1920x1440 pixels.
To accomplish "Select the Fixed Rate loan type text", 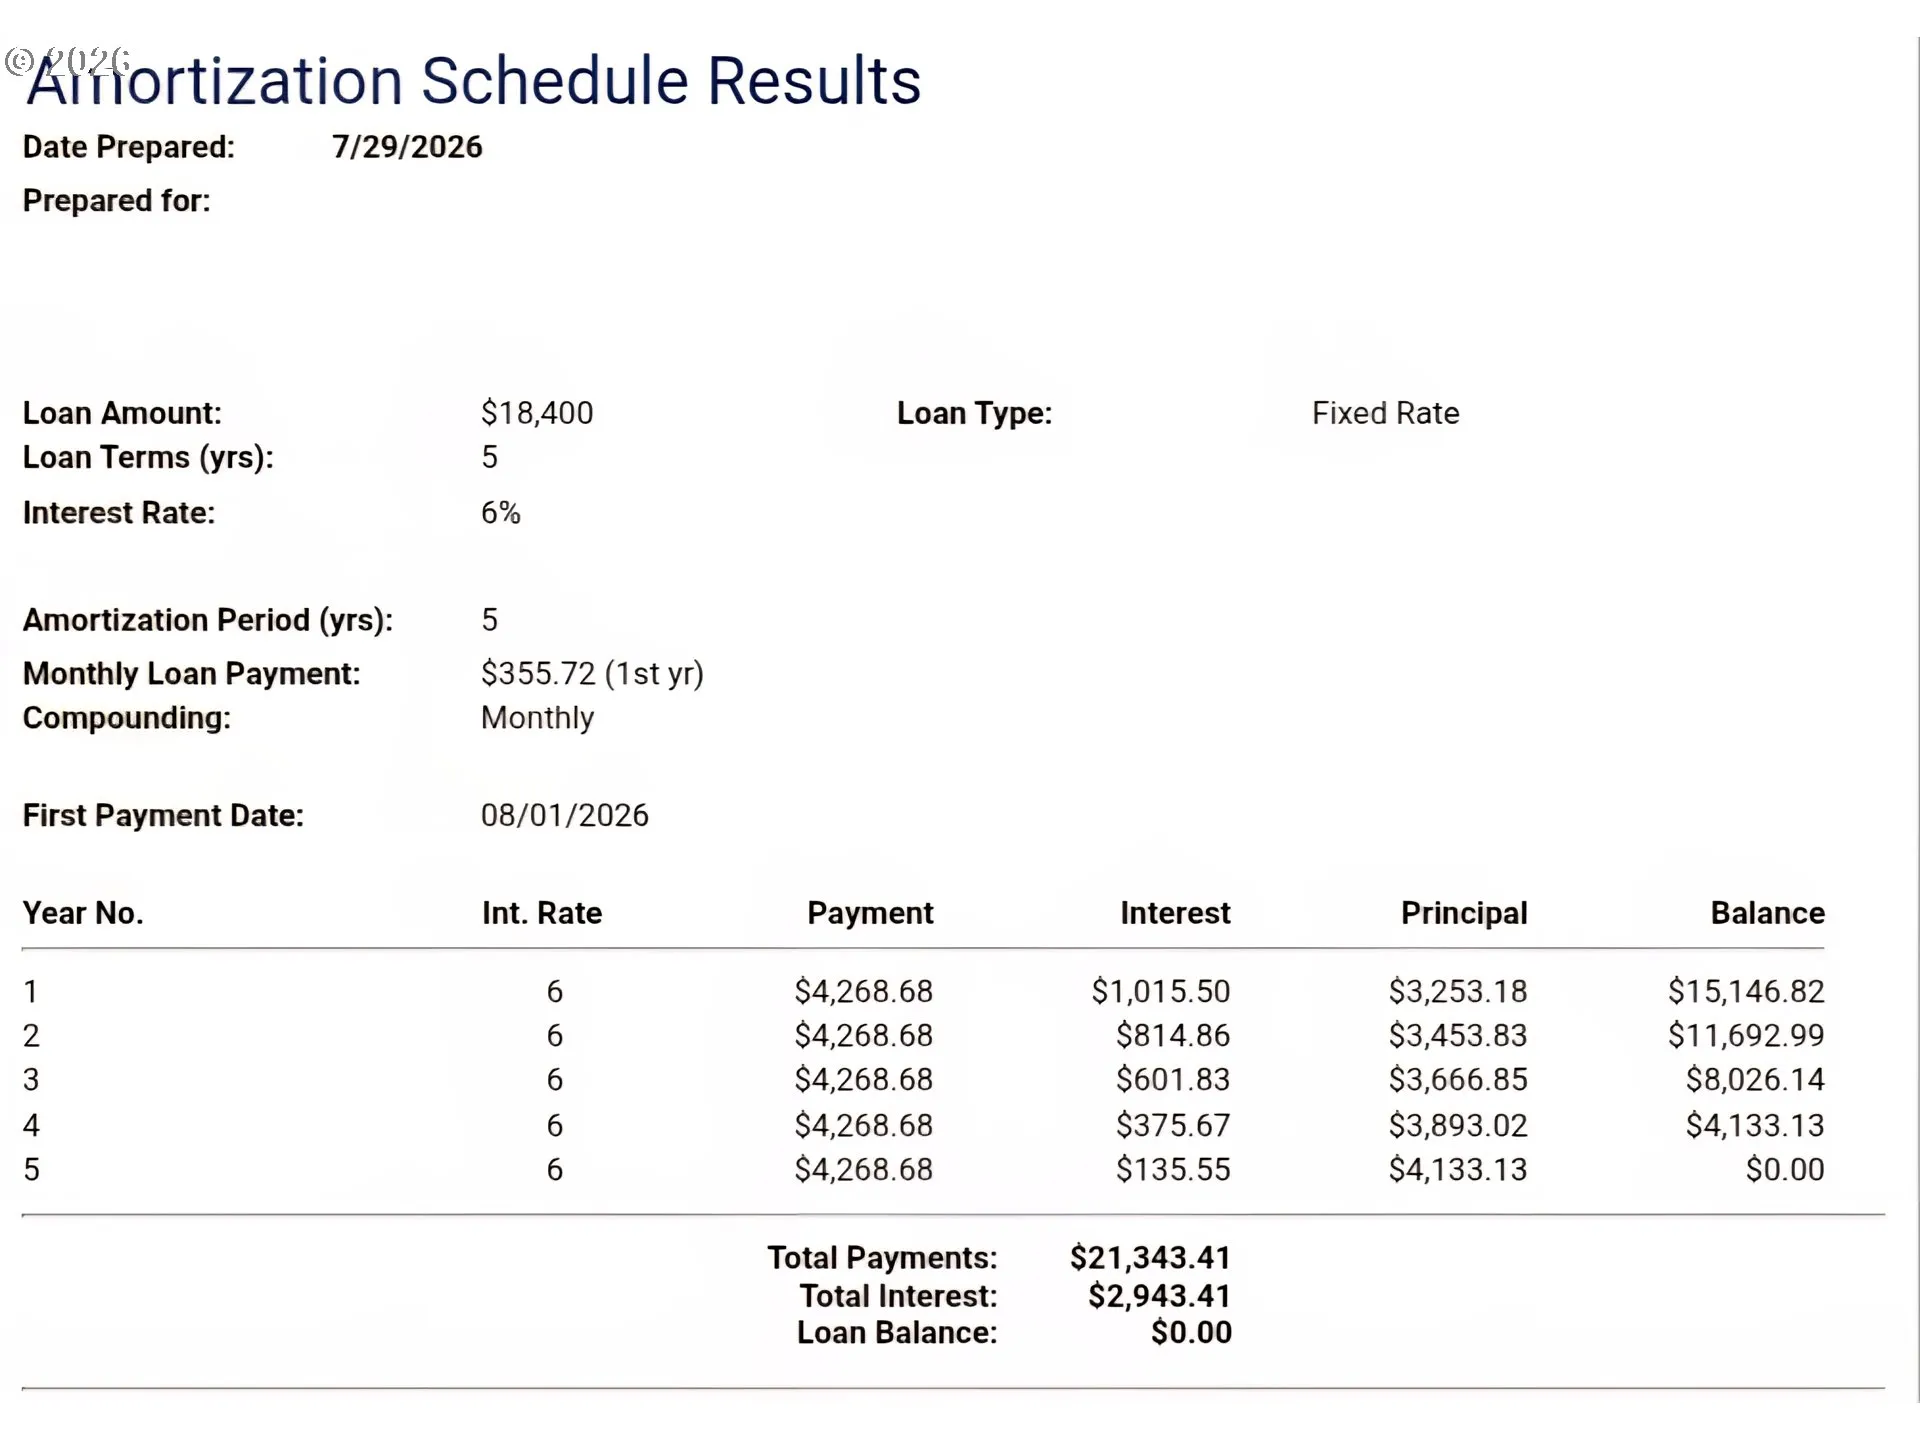I will (1385, 413).
